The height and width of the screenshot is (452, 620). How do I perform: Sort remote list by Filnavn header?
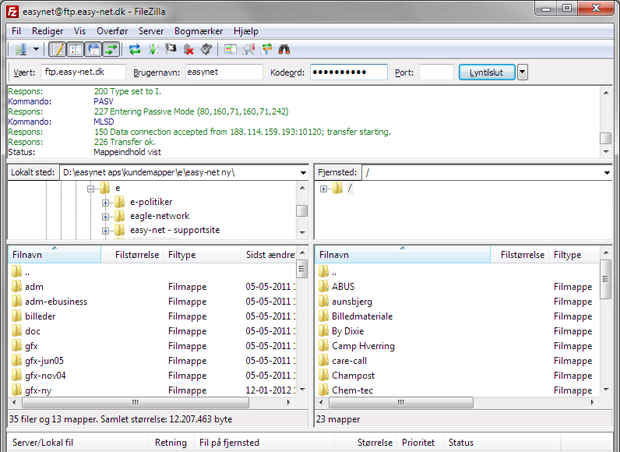(403, 255)
